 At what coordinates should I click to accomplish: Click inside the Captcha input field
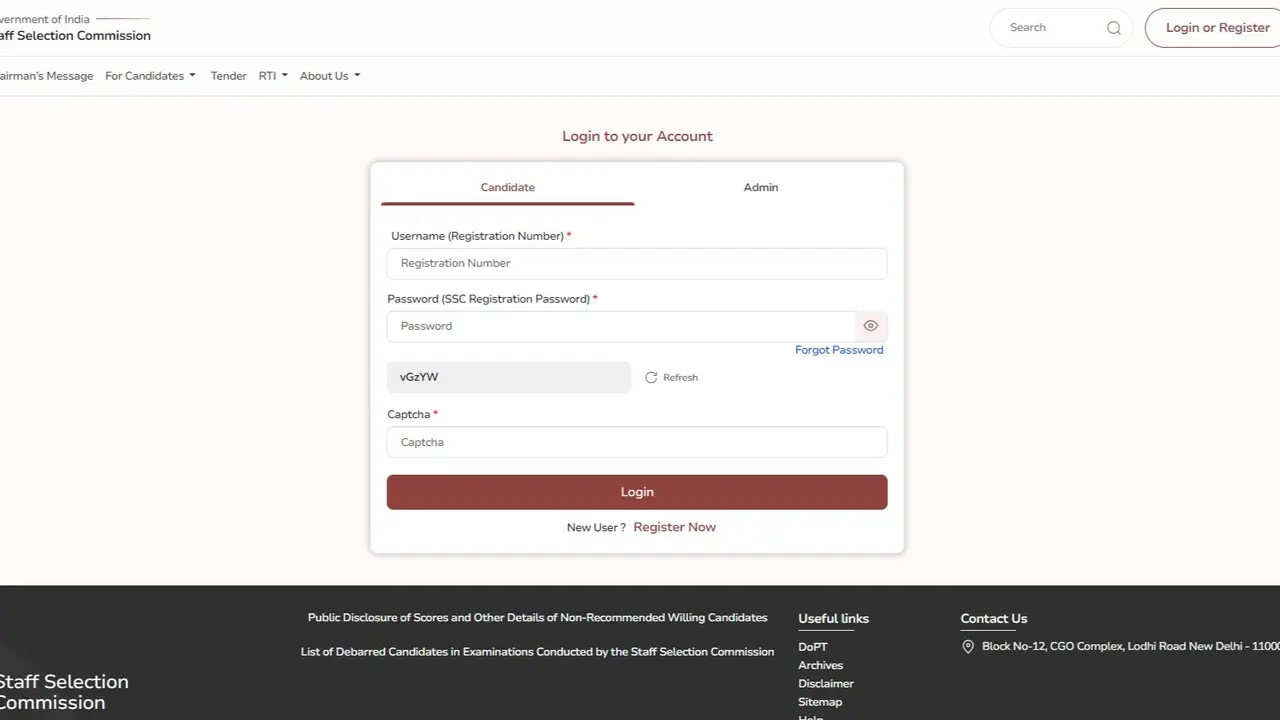pos(637,442)
